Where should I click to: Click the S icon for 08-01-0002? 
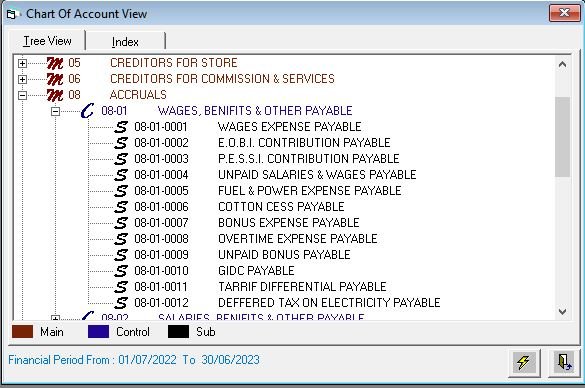[x=121, y=143]
